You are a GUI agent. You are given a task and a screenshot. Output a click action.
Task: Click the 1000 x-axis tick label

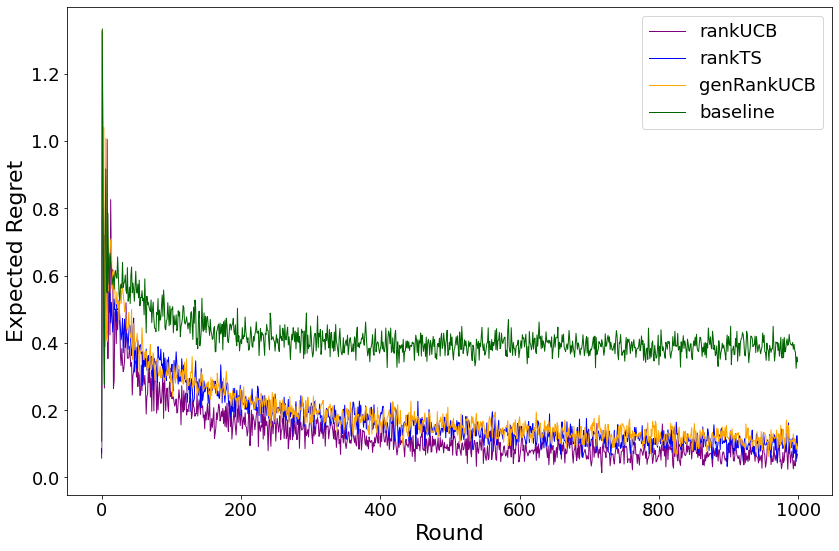pyautogui.click(x=798, y=510)
